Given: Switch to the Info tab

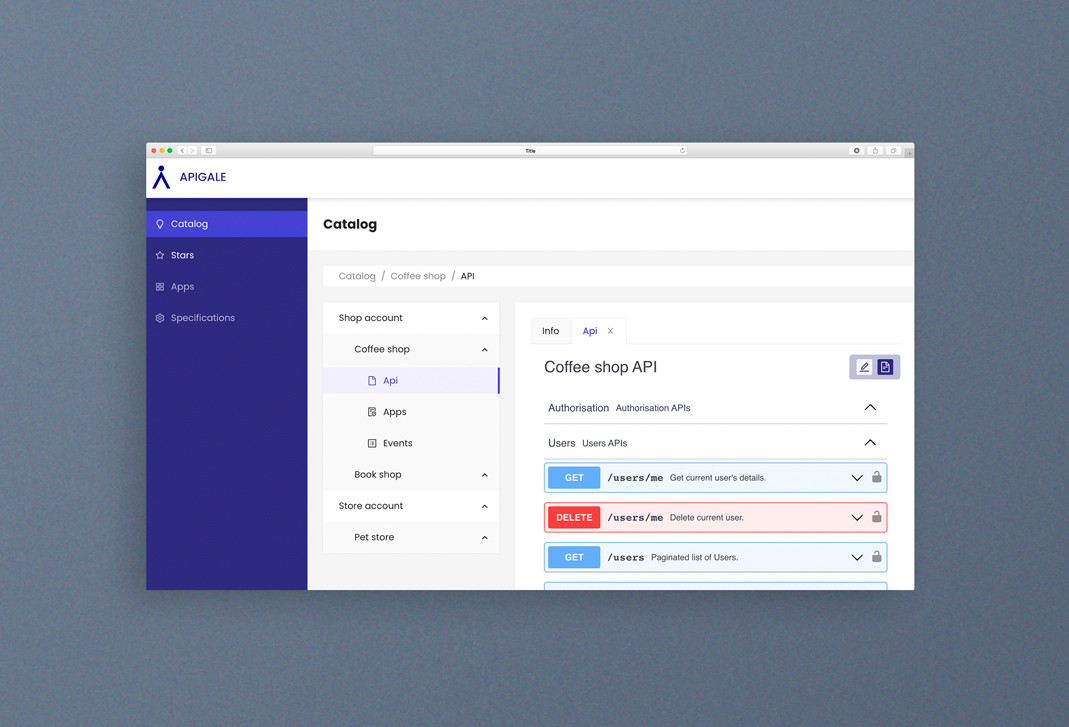Looking at the screenshot, I should pos(550,330).
